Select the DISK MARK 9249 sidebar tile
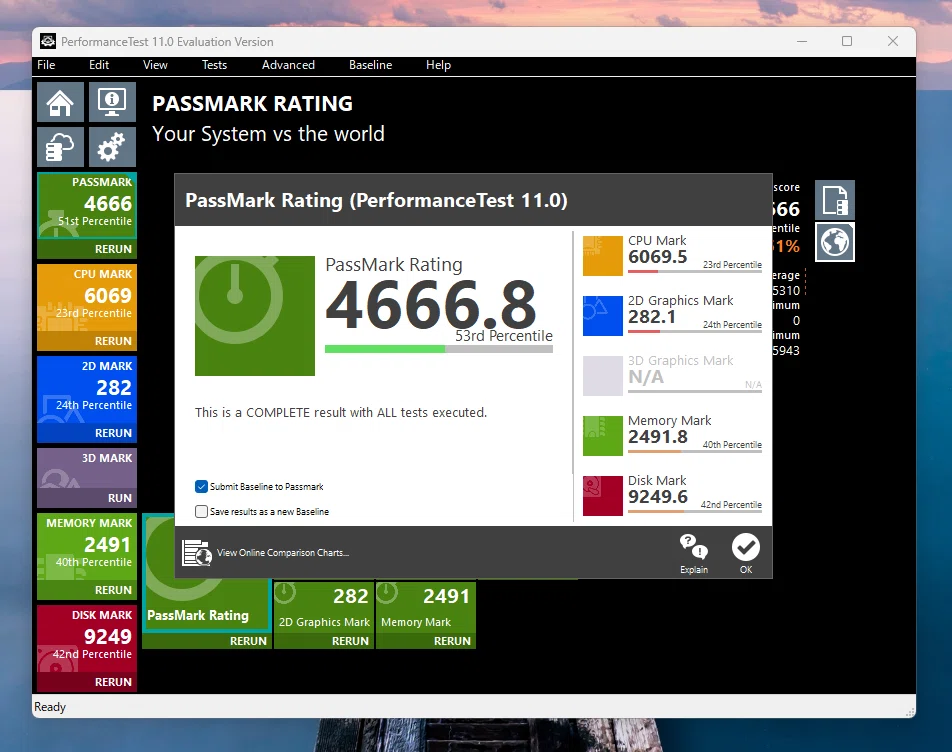This screenshot has width=952, height=752. [x=87, y=639]
